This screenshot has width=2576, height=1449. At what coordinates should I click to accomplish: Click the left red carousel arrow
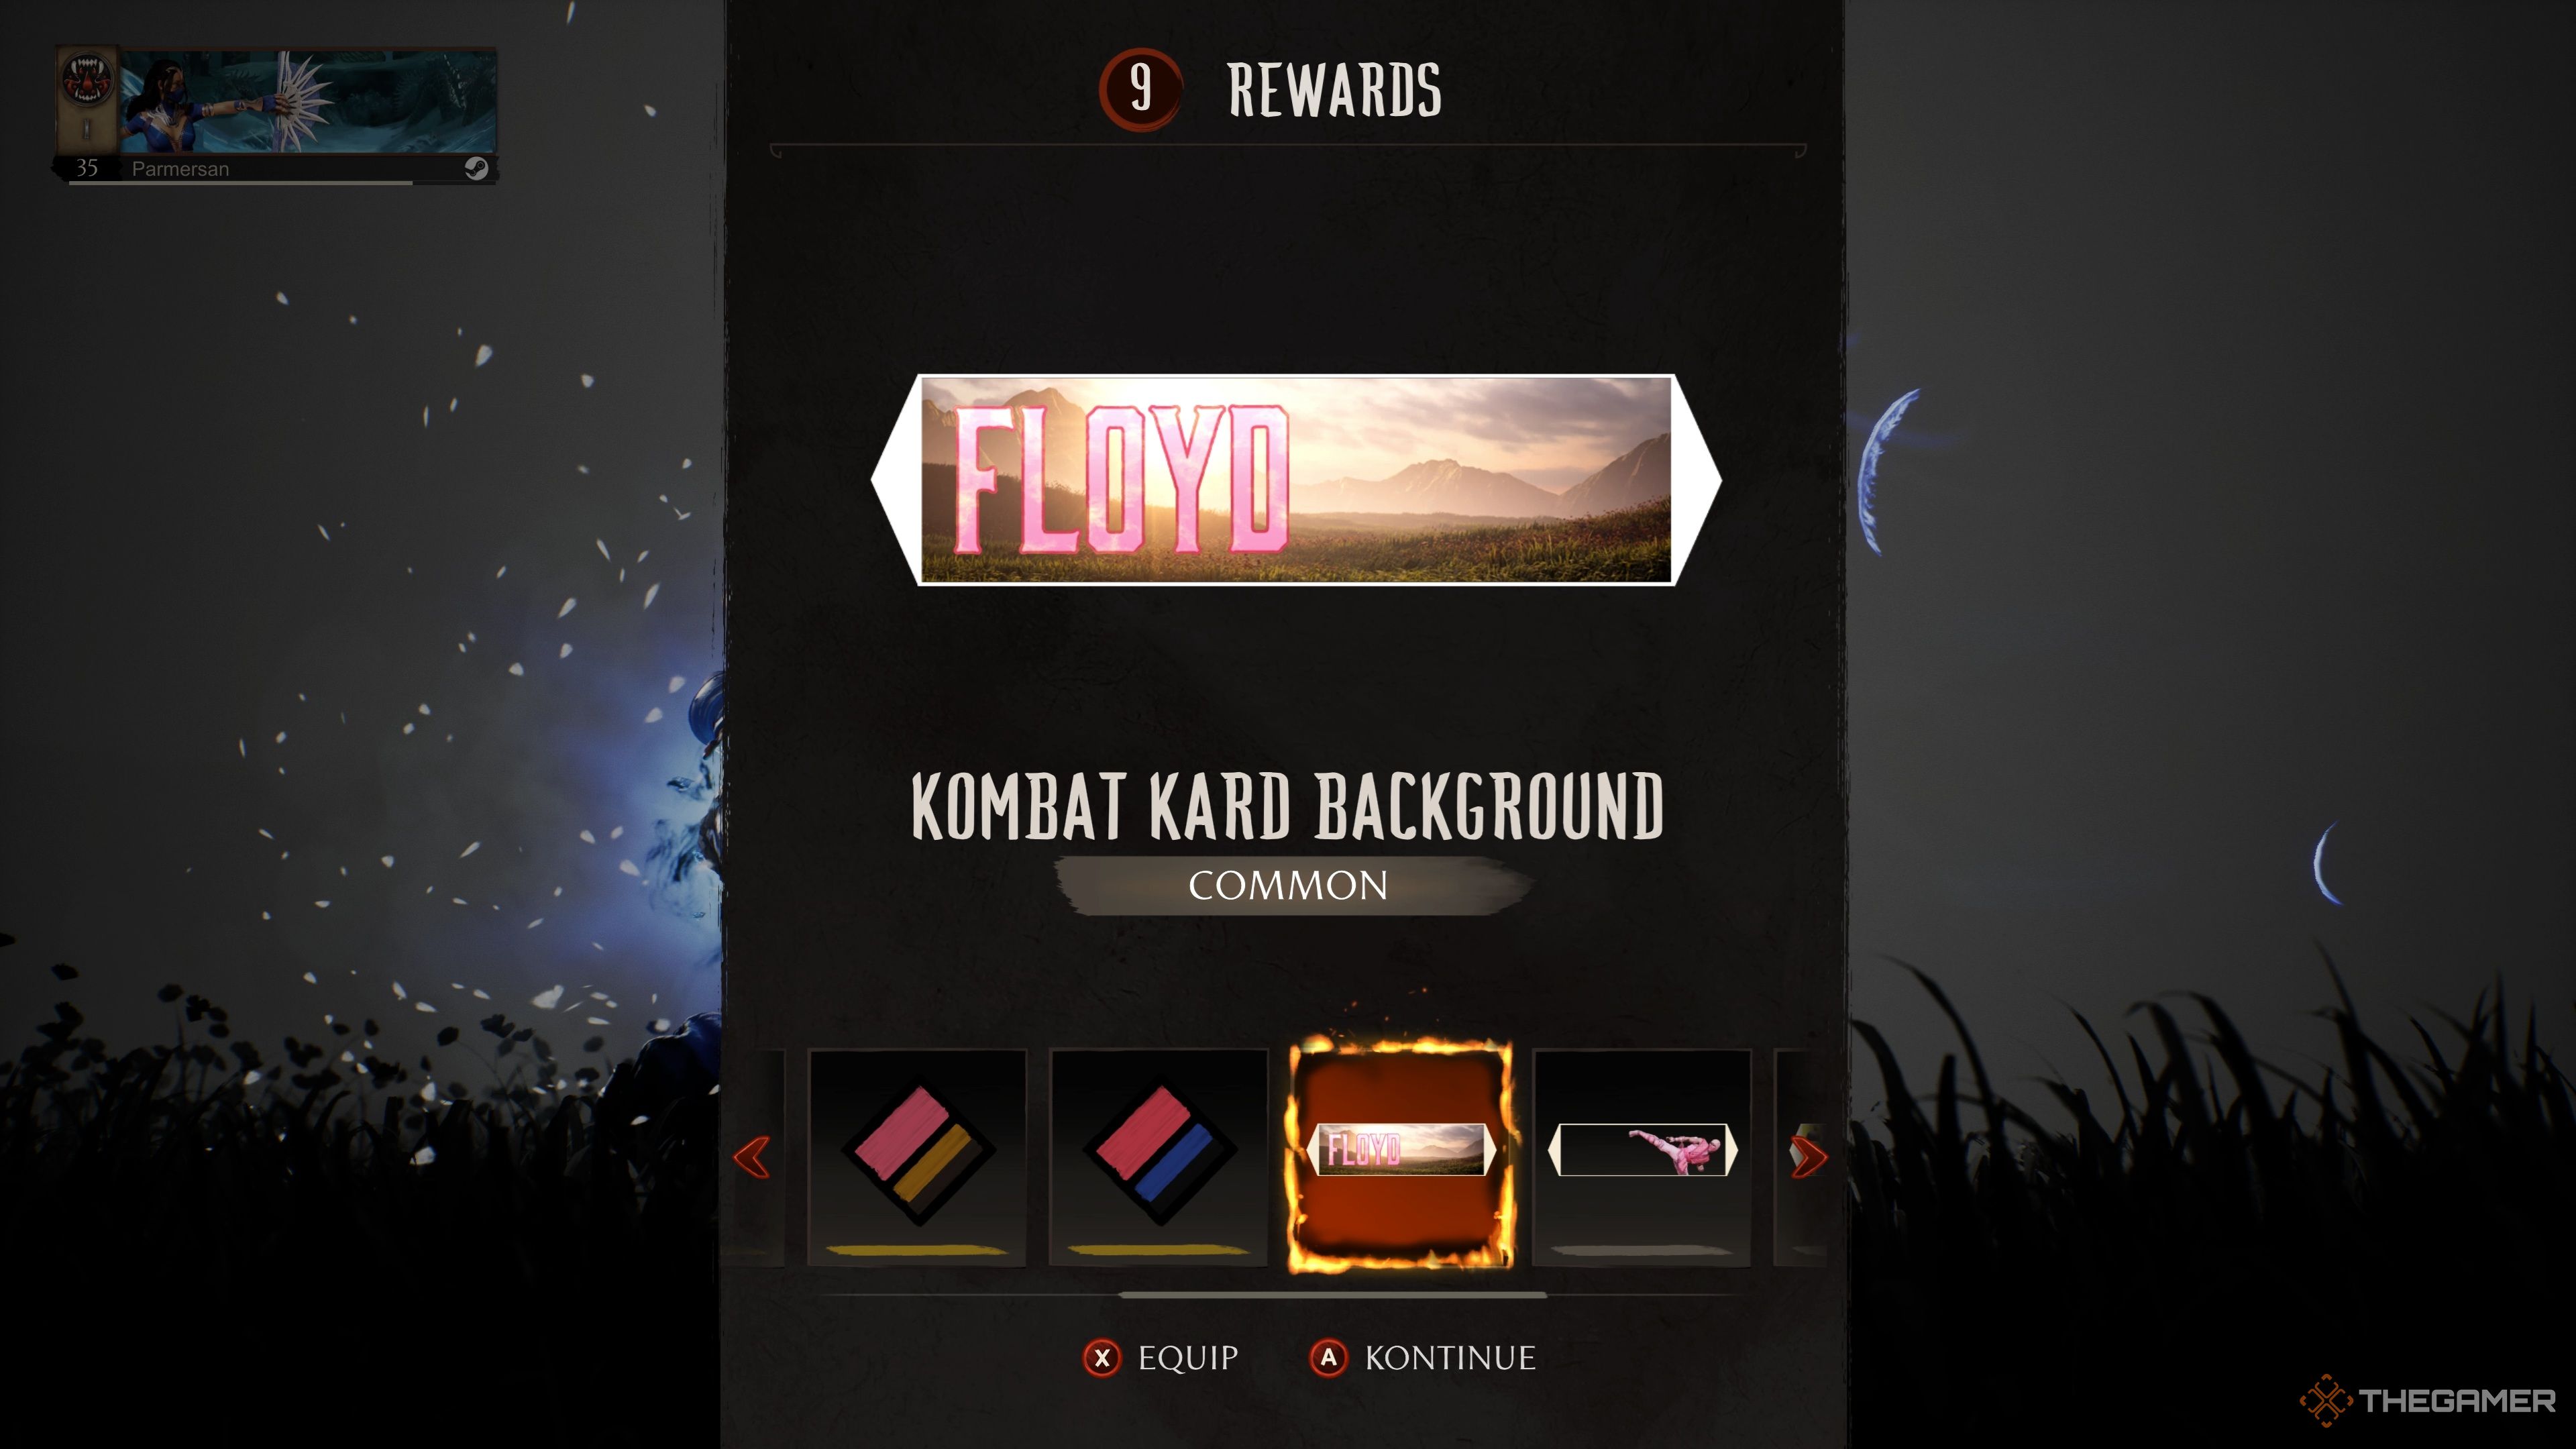click(x=751, y=1157)
